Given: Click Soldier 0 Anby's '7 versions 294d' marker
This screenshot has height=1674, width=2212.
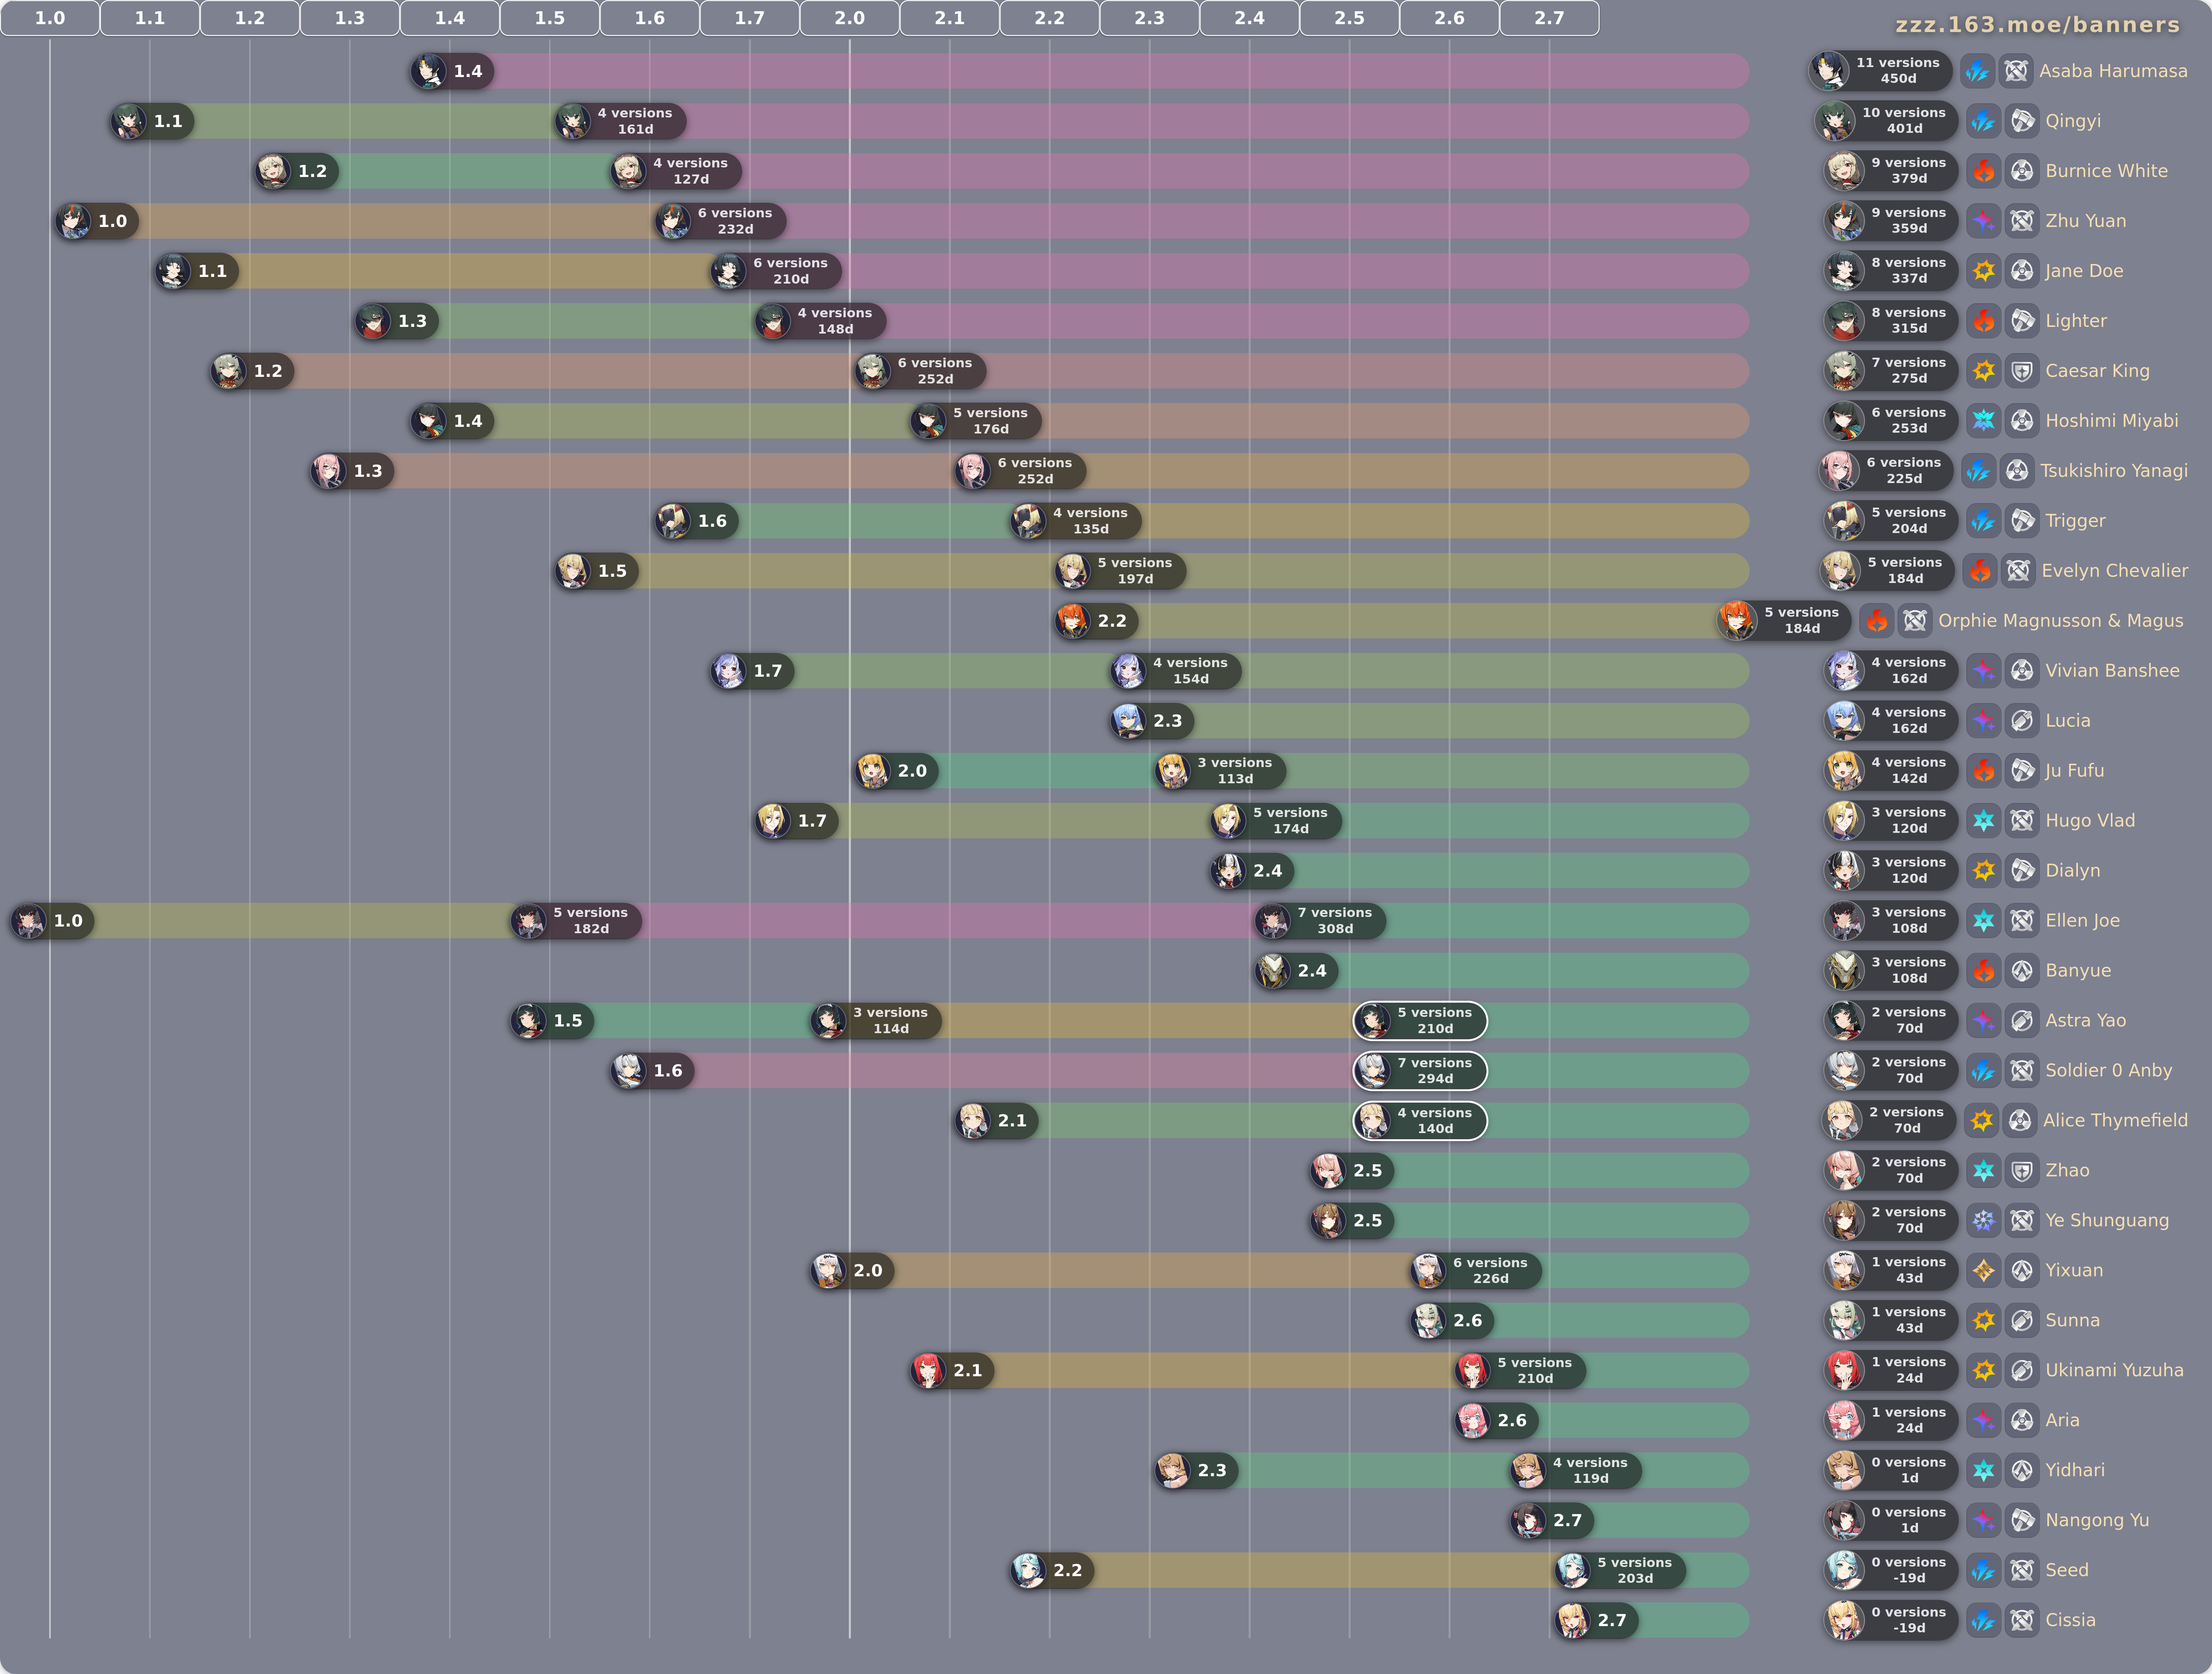Looking at the screenshot, I should [x=1420, y=1070].
